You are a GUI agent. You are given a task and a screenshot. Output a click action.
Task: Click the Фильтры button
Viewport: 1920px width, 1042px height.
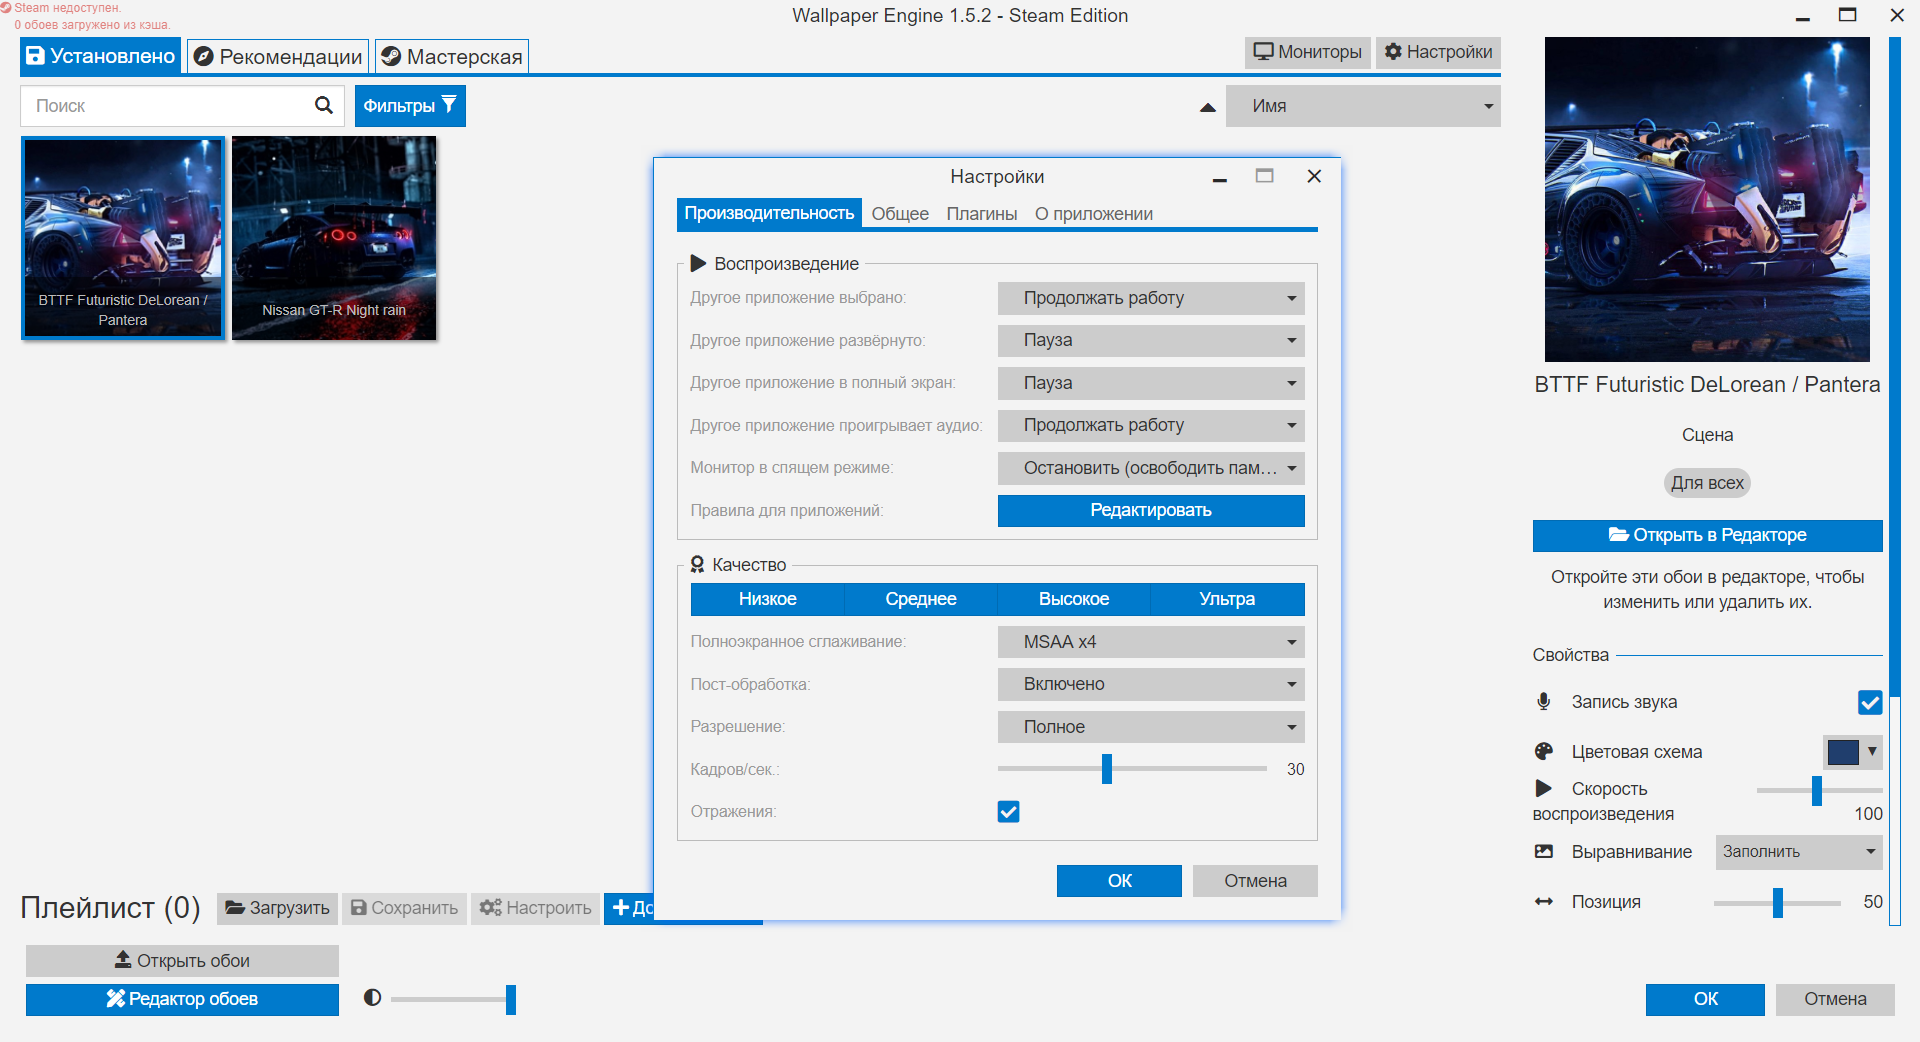[410, 106]
